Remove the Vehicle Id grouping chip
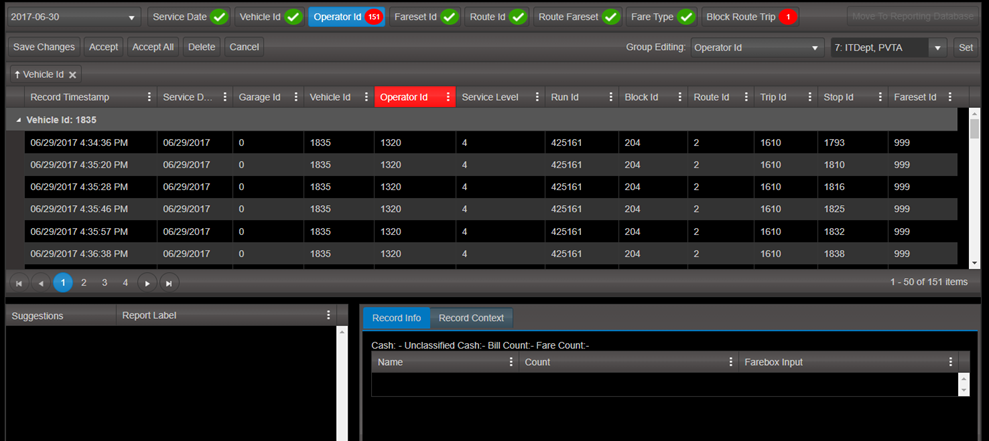Screen dimensions: 989x441 (x=73, y=75)
